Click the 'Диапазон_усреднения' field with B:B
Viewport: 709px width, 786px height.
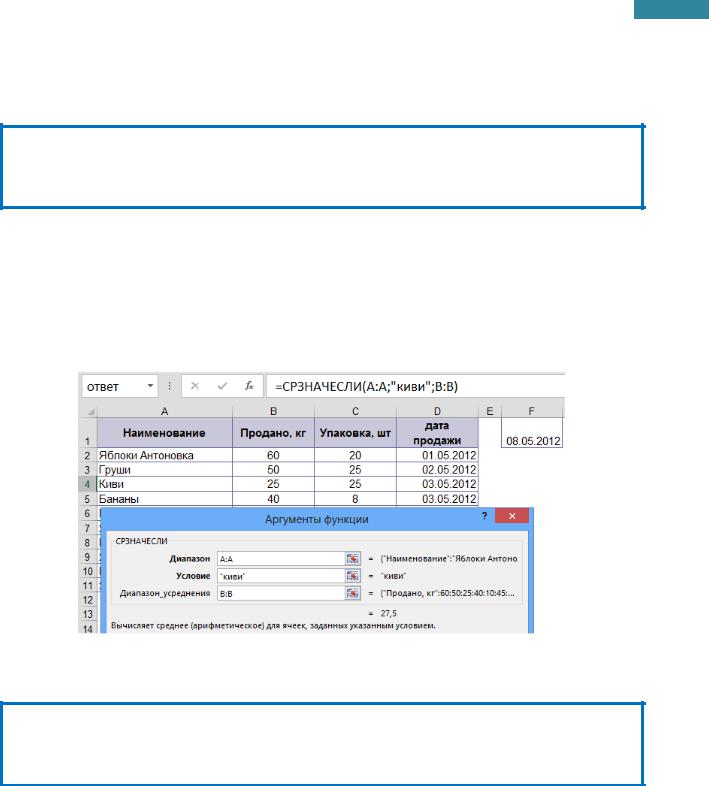pyautogui.click(x=281, y=594)
